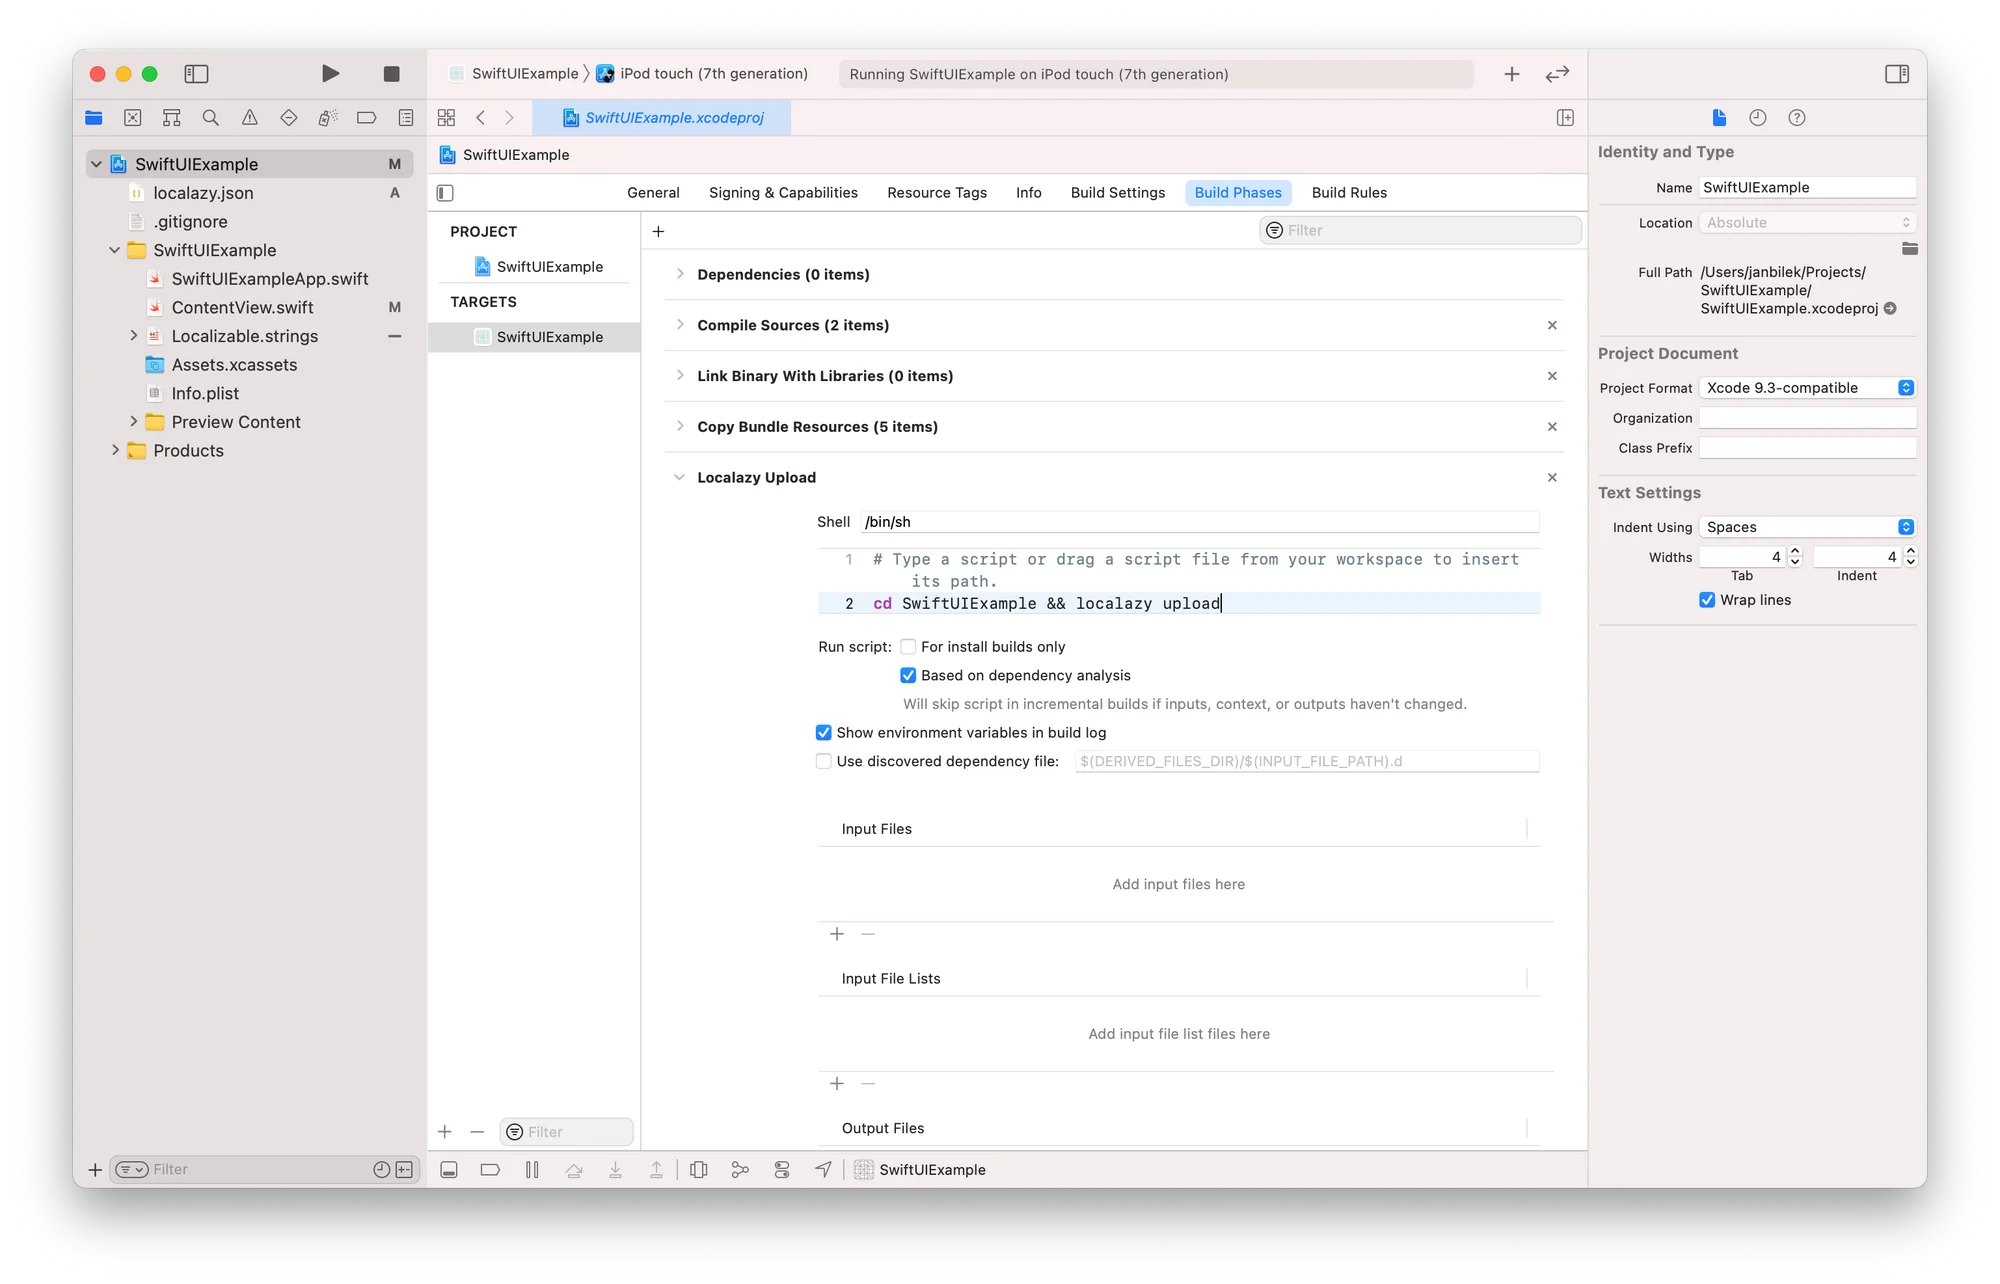Open the Issue navigator warning icon
Image resolution: width=2000 pixels, height=1284 pixels.
tap(250, 118)
